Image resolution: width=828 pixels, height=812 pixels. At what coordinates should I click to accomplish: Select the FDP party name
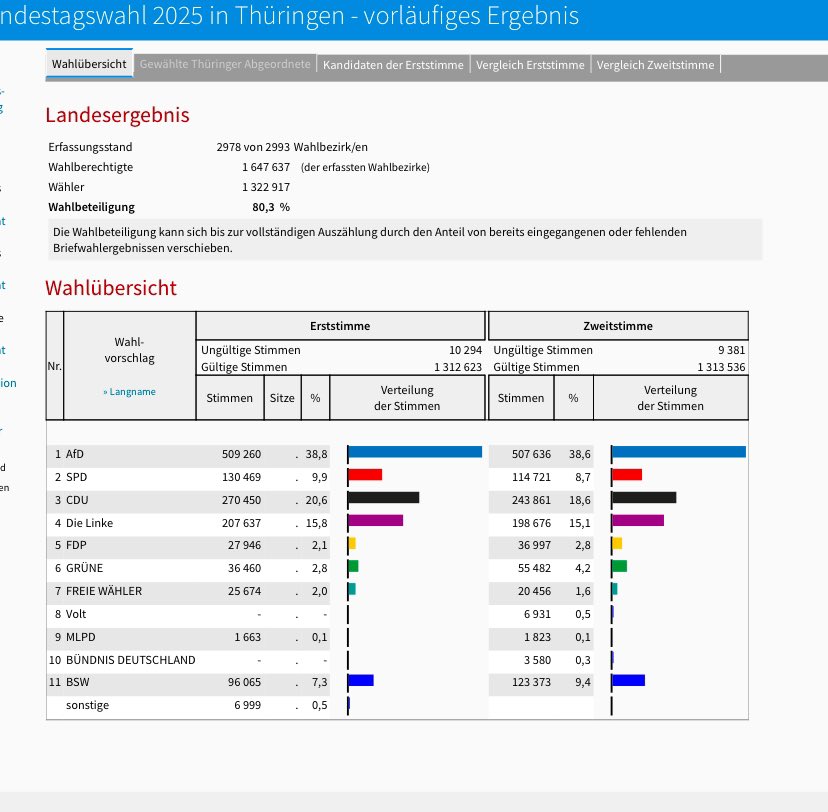pos(76,545)
